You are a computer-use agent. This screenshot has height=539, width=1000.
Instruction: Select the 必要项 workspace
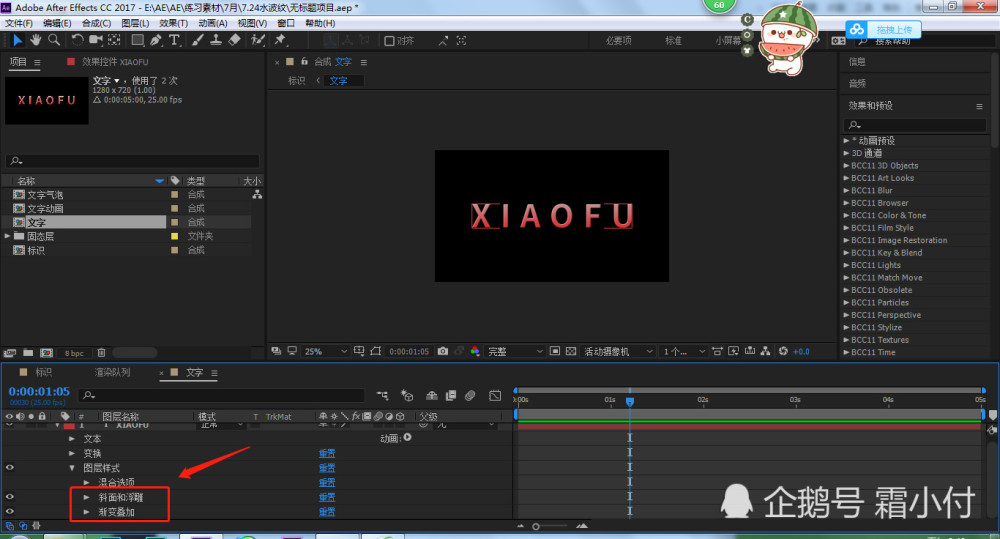click(x=618, y=41)
